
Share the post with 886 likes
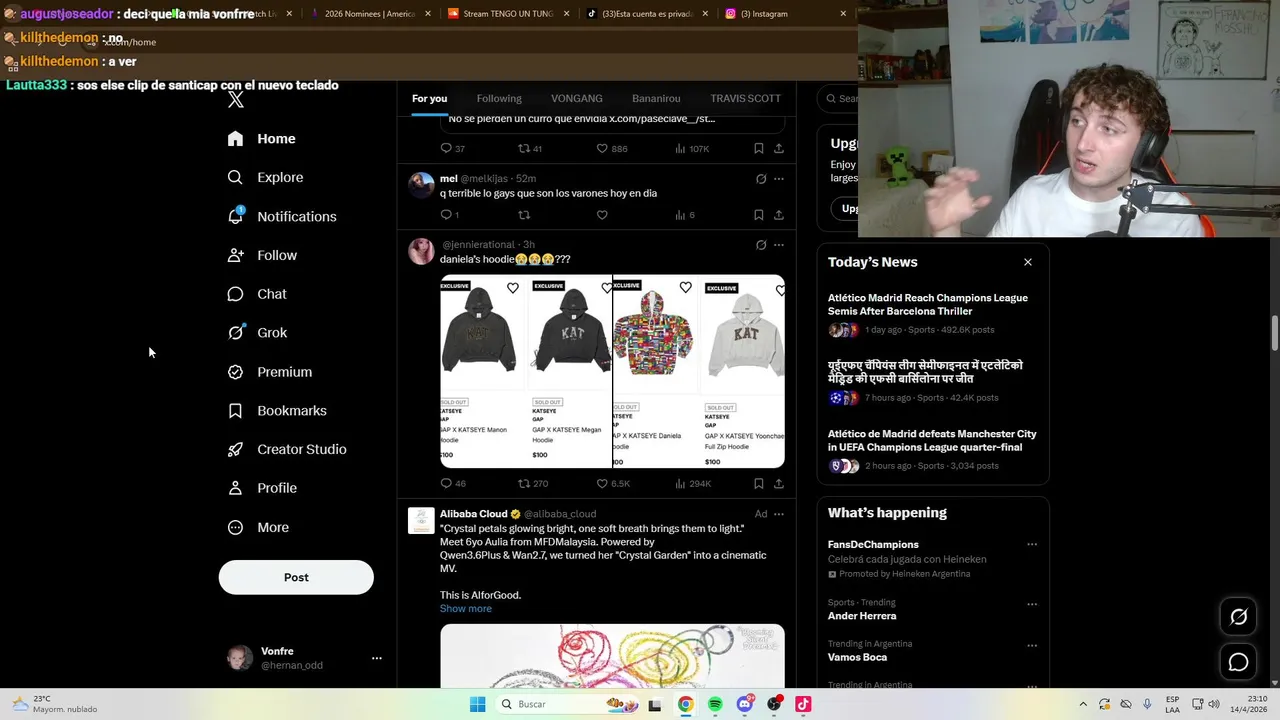pyautogui.click(x=779, y=148)
